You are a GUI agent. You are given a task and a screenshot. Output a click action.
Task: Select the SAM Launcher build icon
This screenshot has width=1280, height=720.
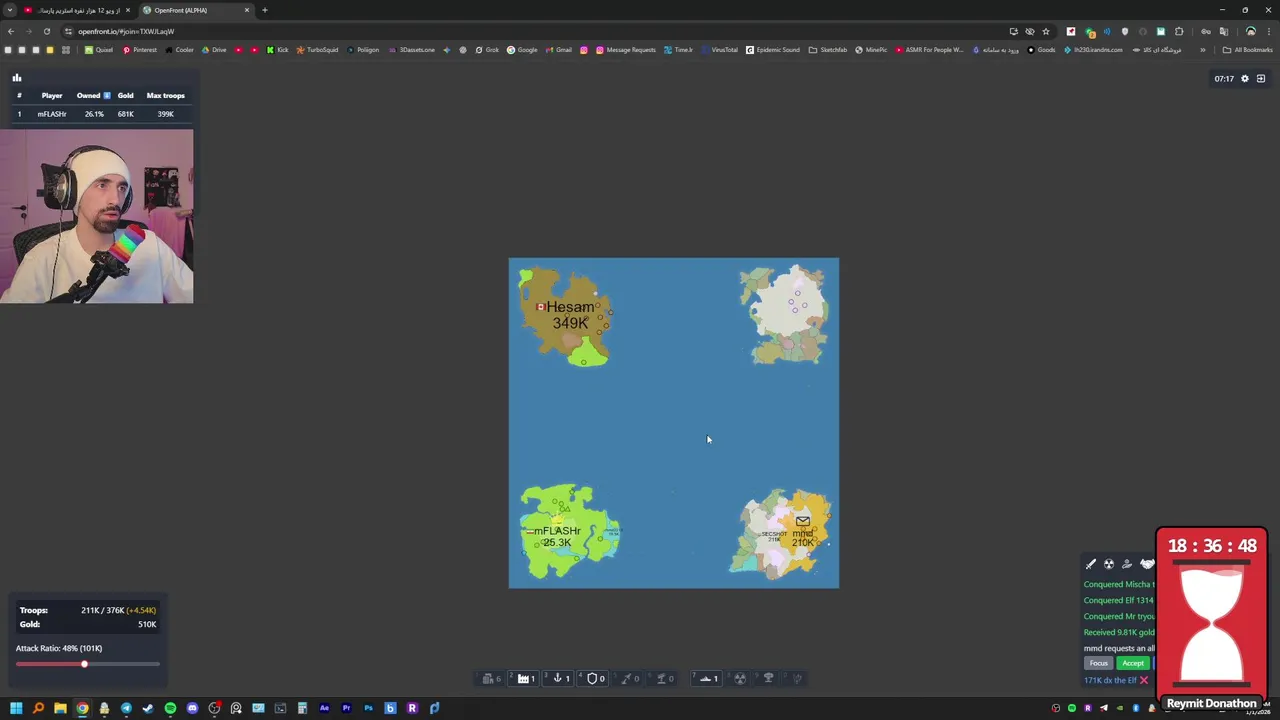[x=661, y=678]
